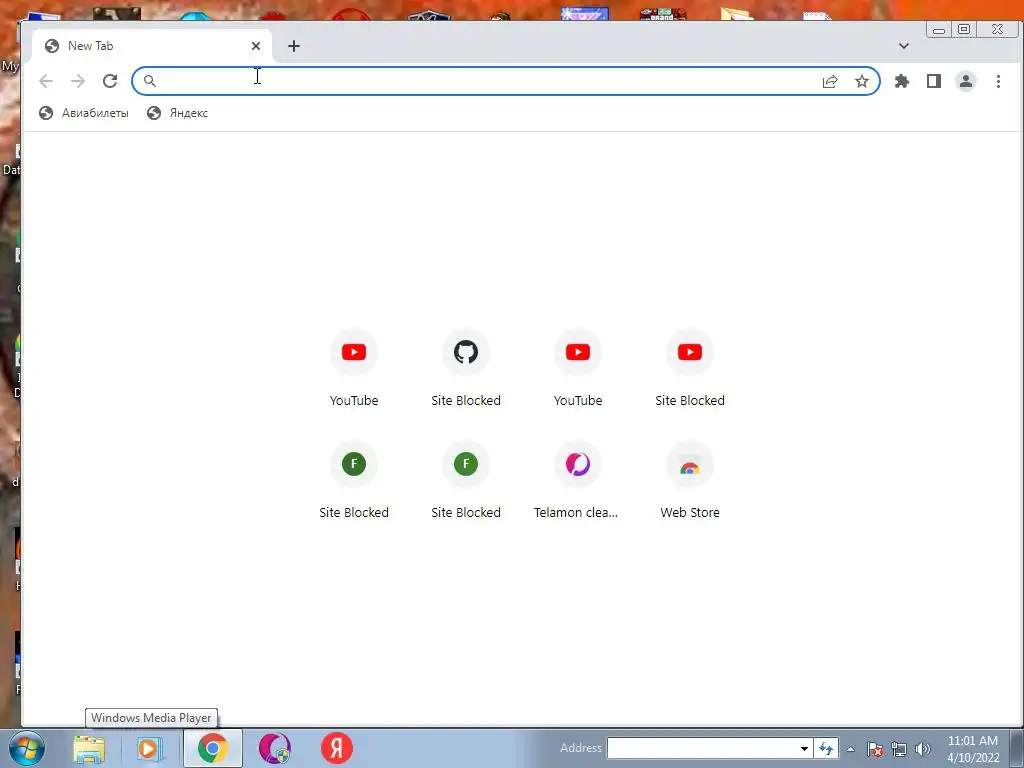Open the first YouTube shortcut tile
This screenshot has height=768, width=1024.
(354, 369)
